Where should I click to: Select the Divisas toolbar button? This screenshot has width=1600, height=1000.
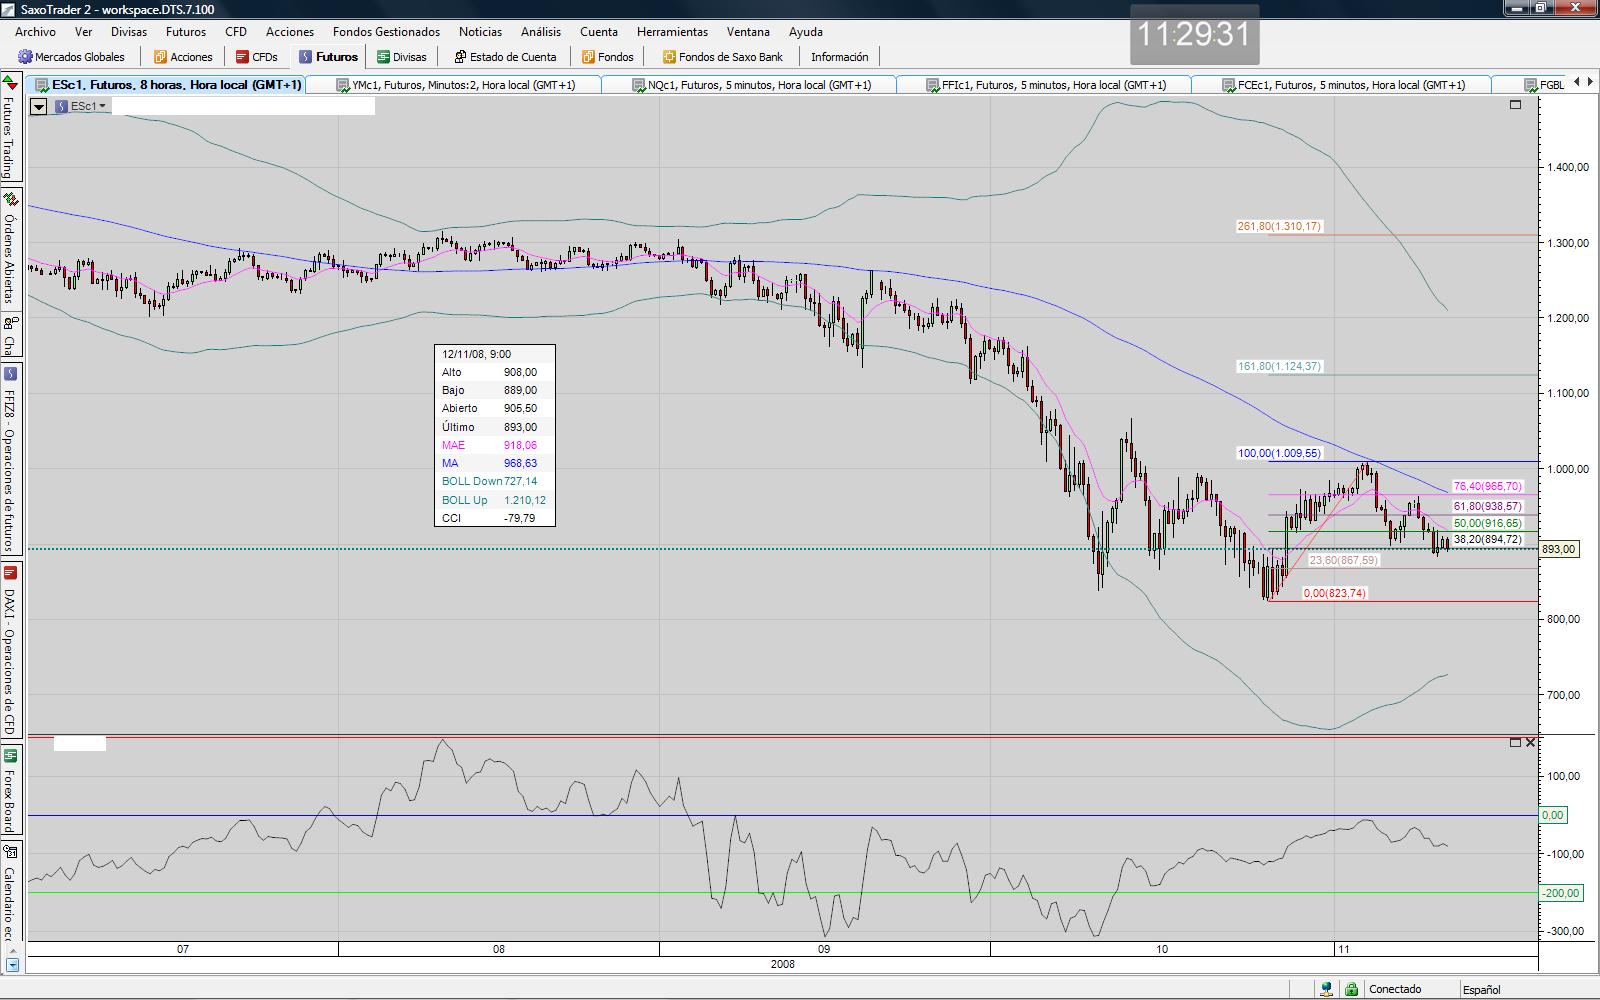401,57
